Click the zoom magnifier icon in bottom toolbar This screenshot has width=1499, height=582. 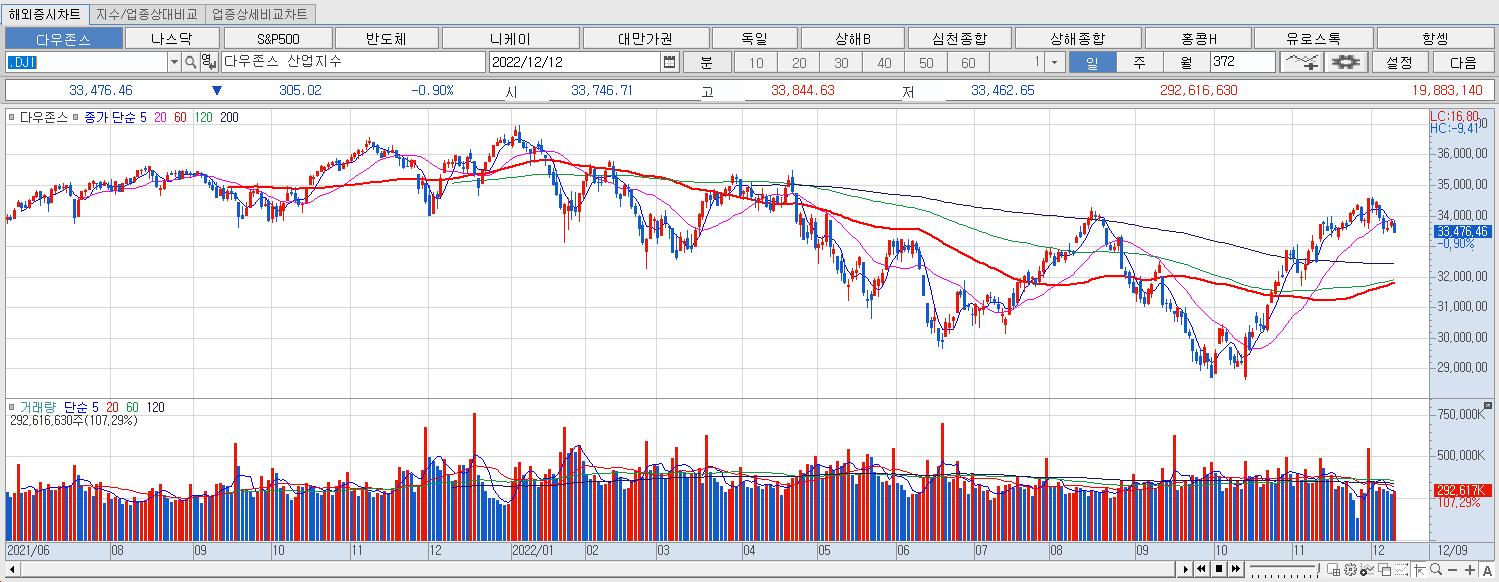[x=1436, y=570]
